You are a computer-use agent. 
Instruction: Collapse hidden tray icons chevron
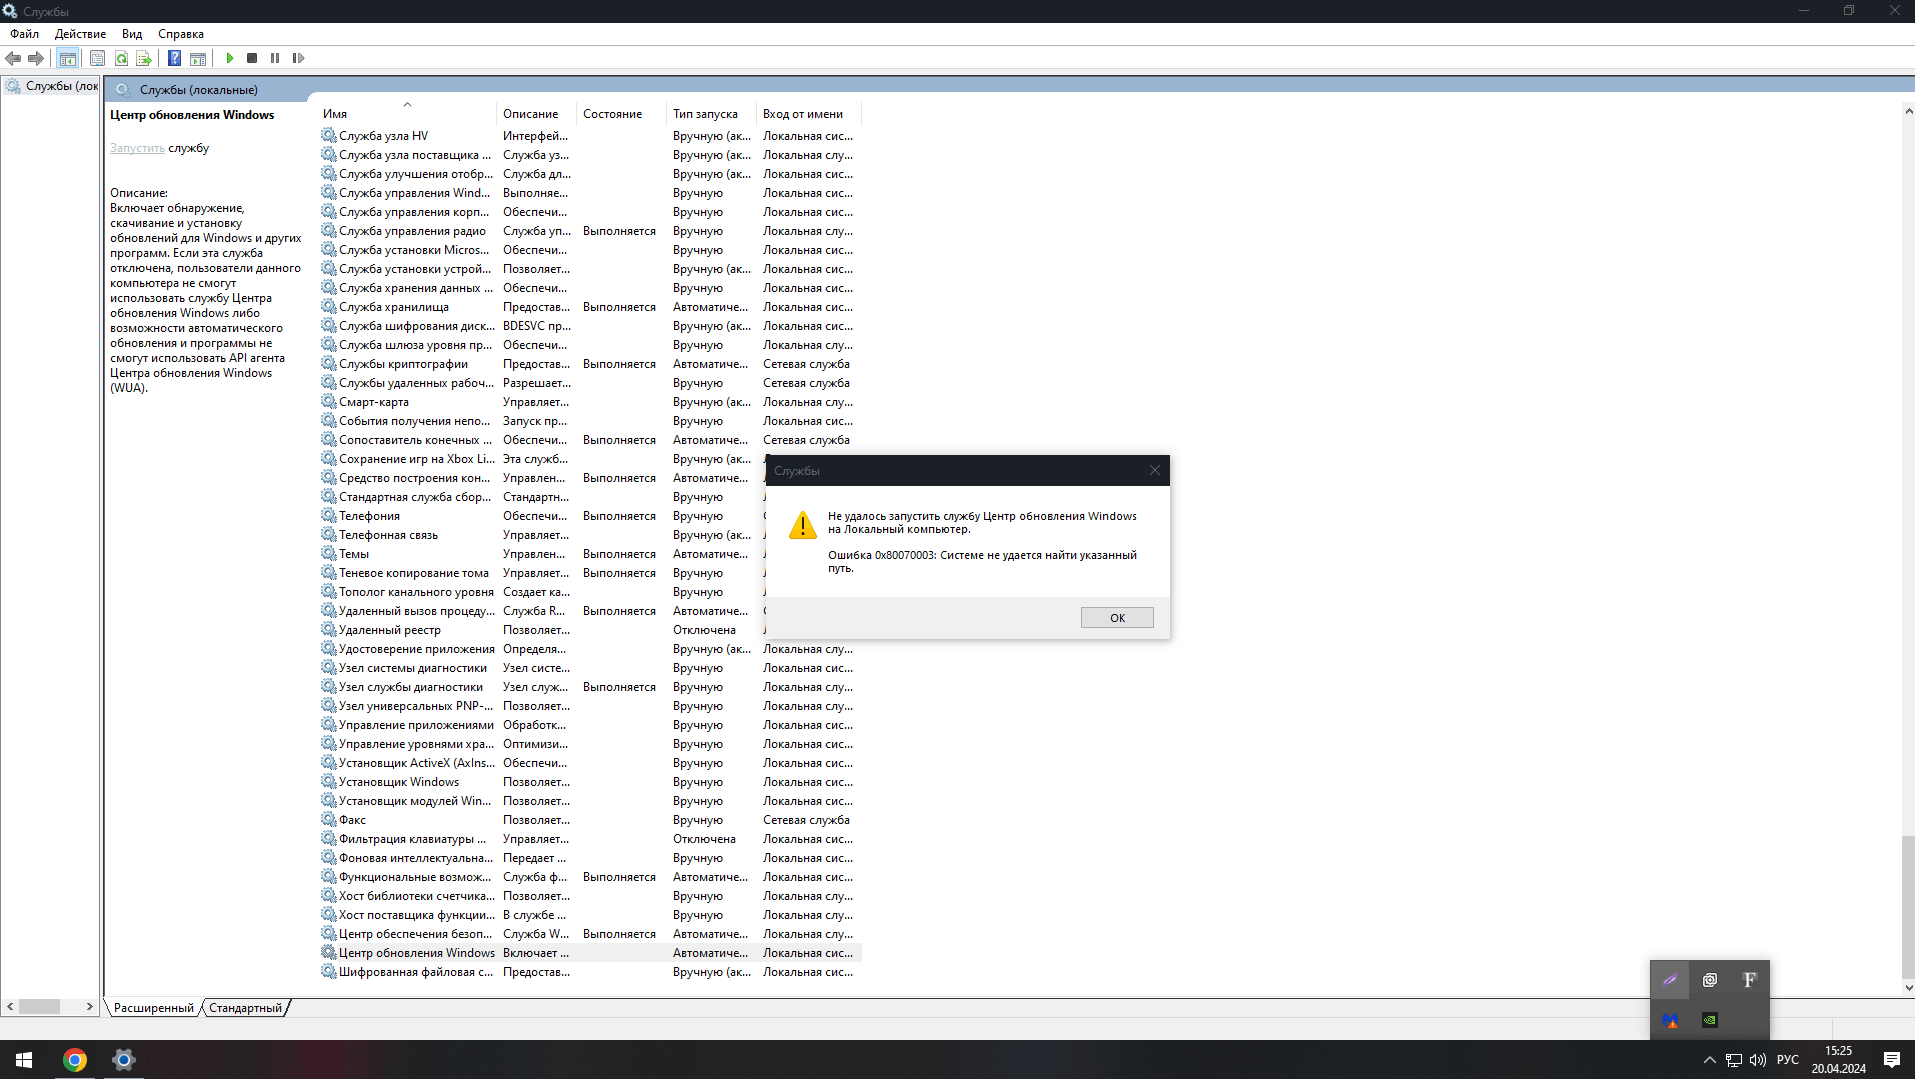click(x=1709, y=1060)
